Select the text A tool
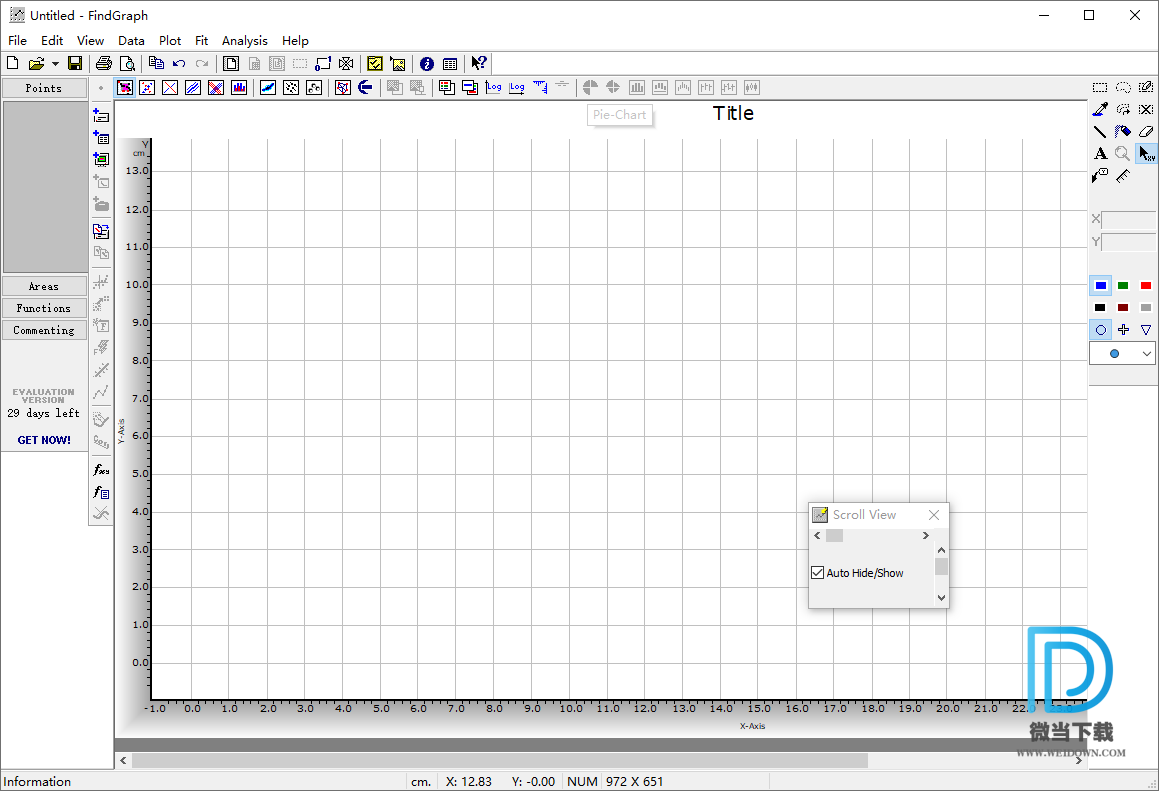 tap(1100, 154)
